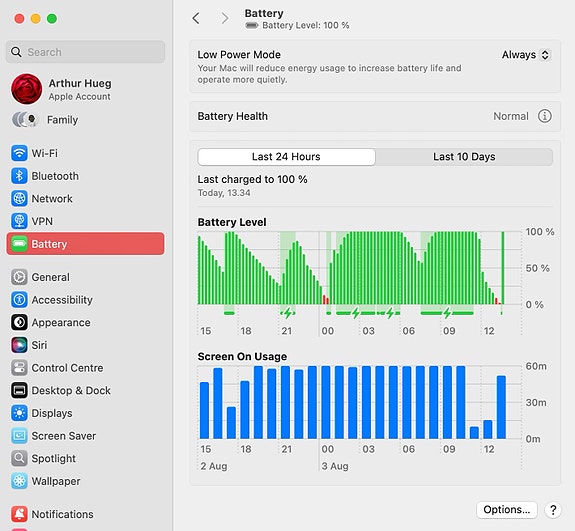Select the Displays sun icon

pyautogui.click(x=19, y=413)
